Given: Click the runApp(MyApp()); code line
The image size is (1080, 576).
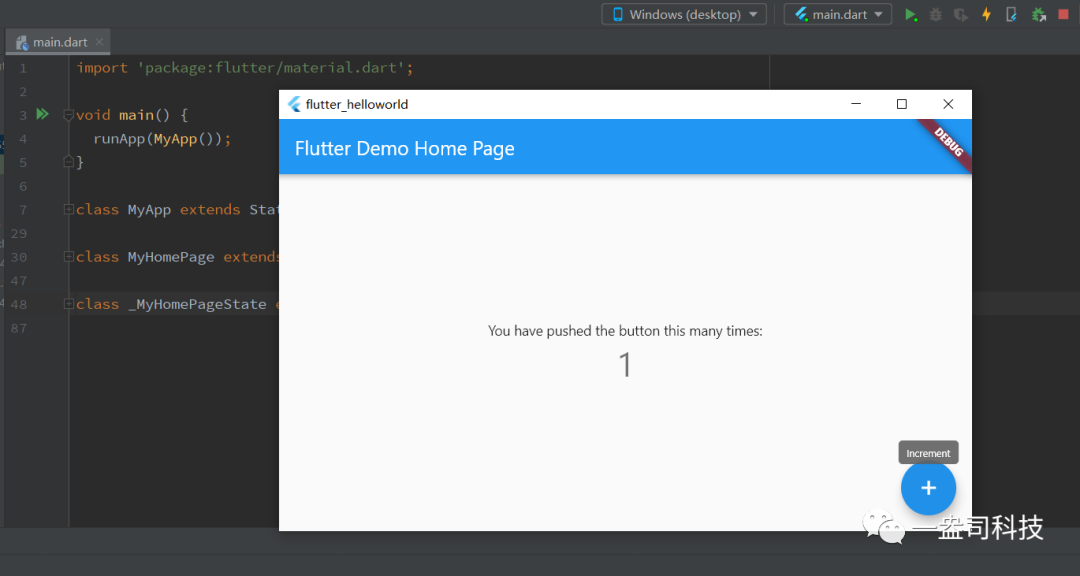Looking at the screenshot, I should 163,138.
